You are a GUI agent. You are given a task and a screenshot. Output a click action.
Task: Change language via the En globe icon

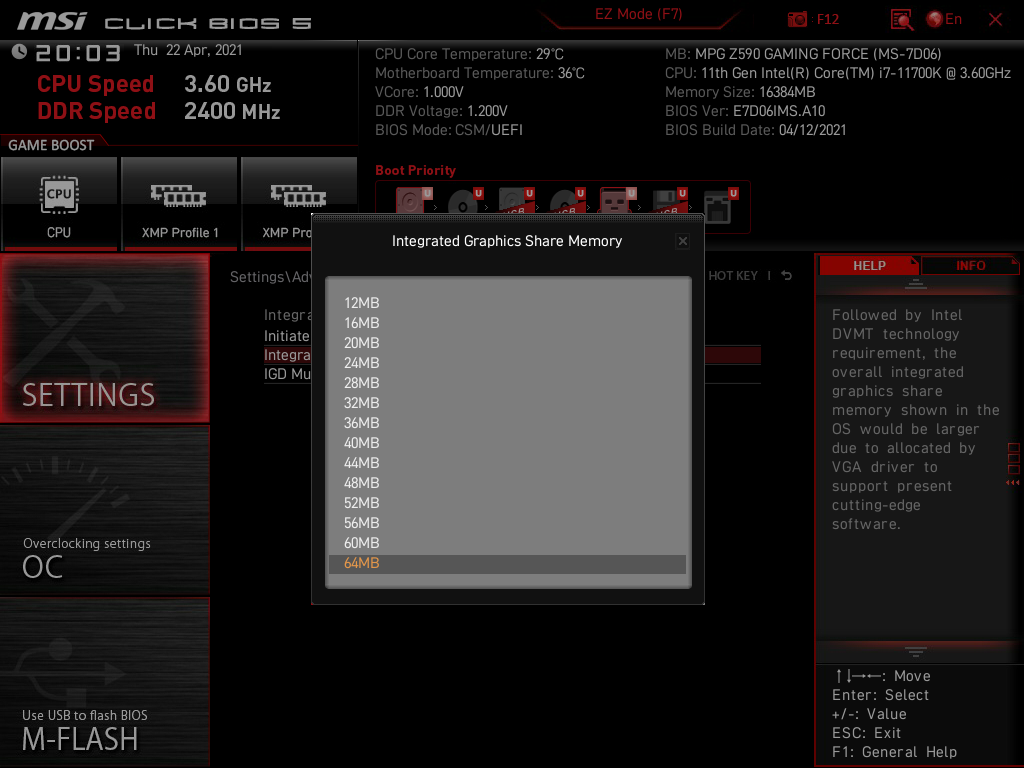(944, 19)
